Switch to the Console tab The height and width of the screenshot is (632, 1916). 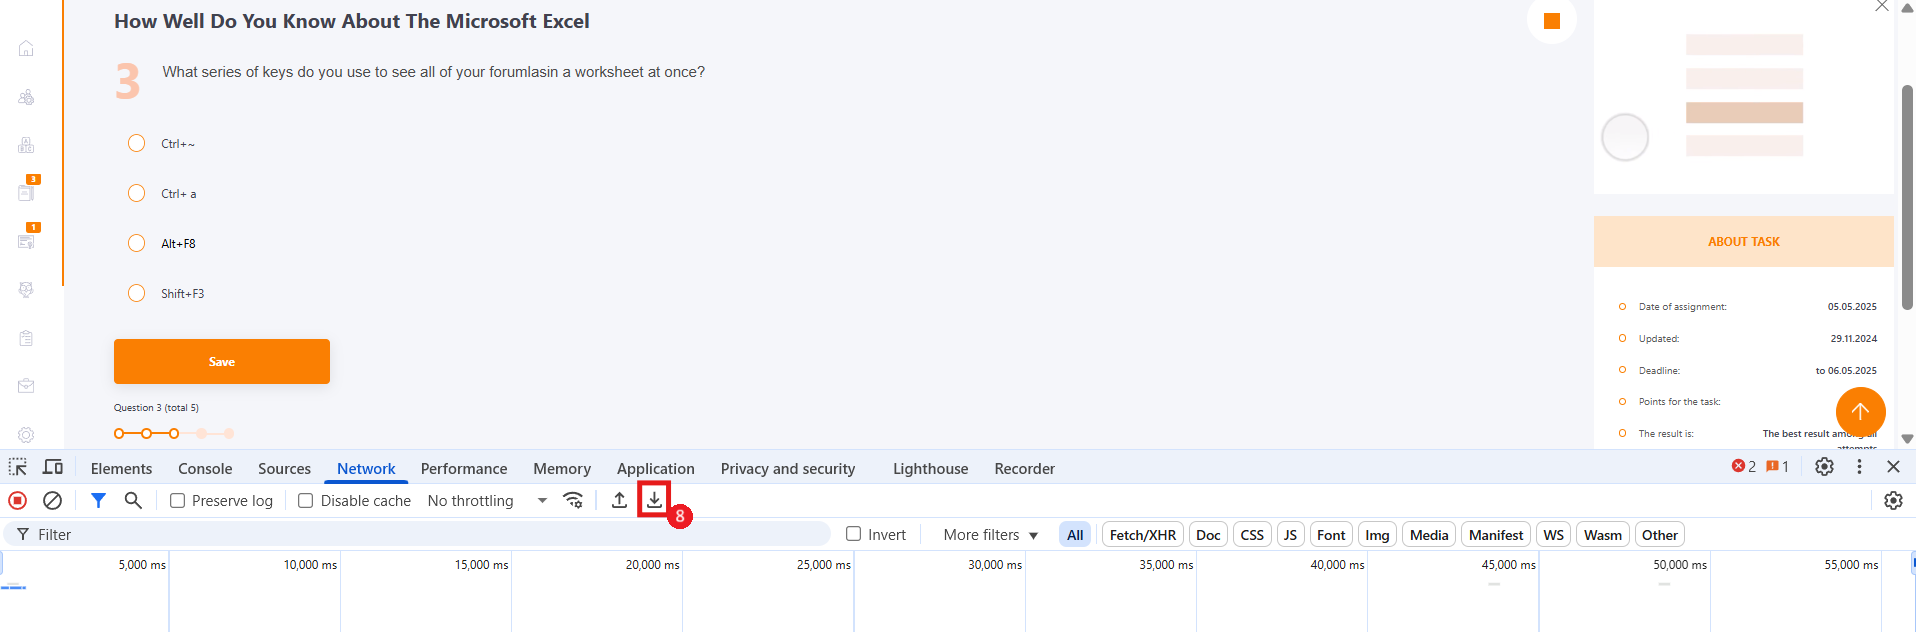pos(205,469)
